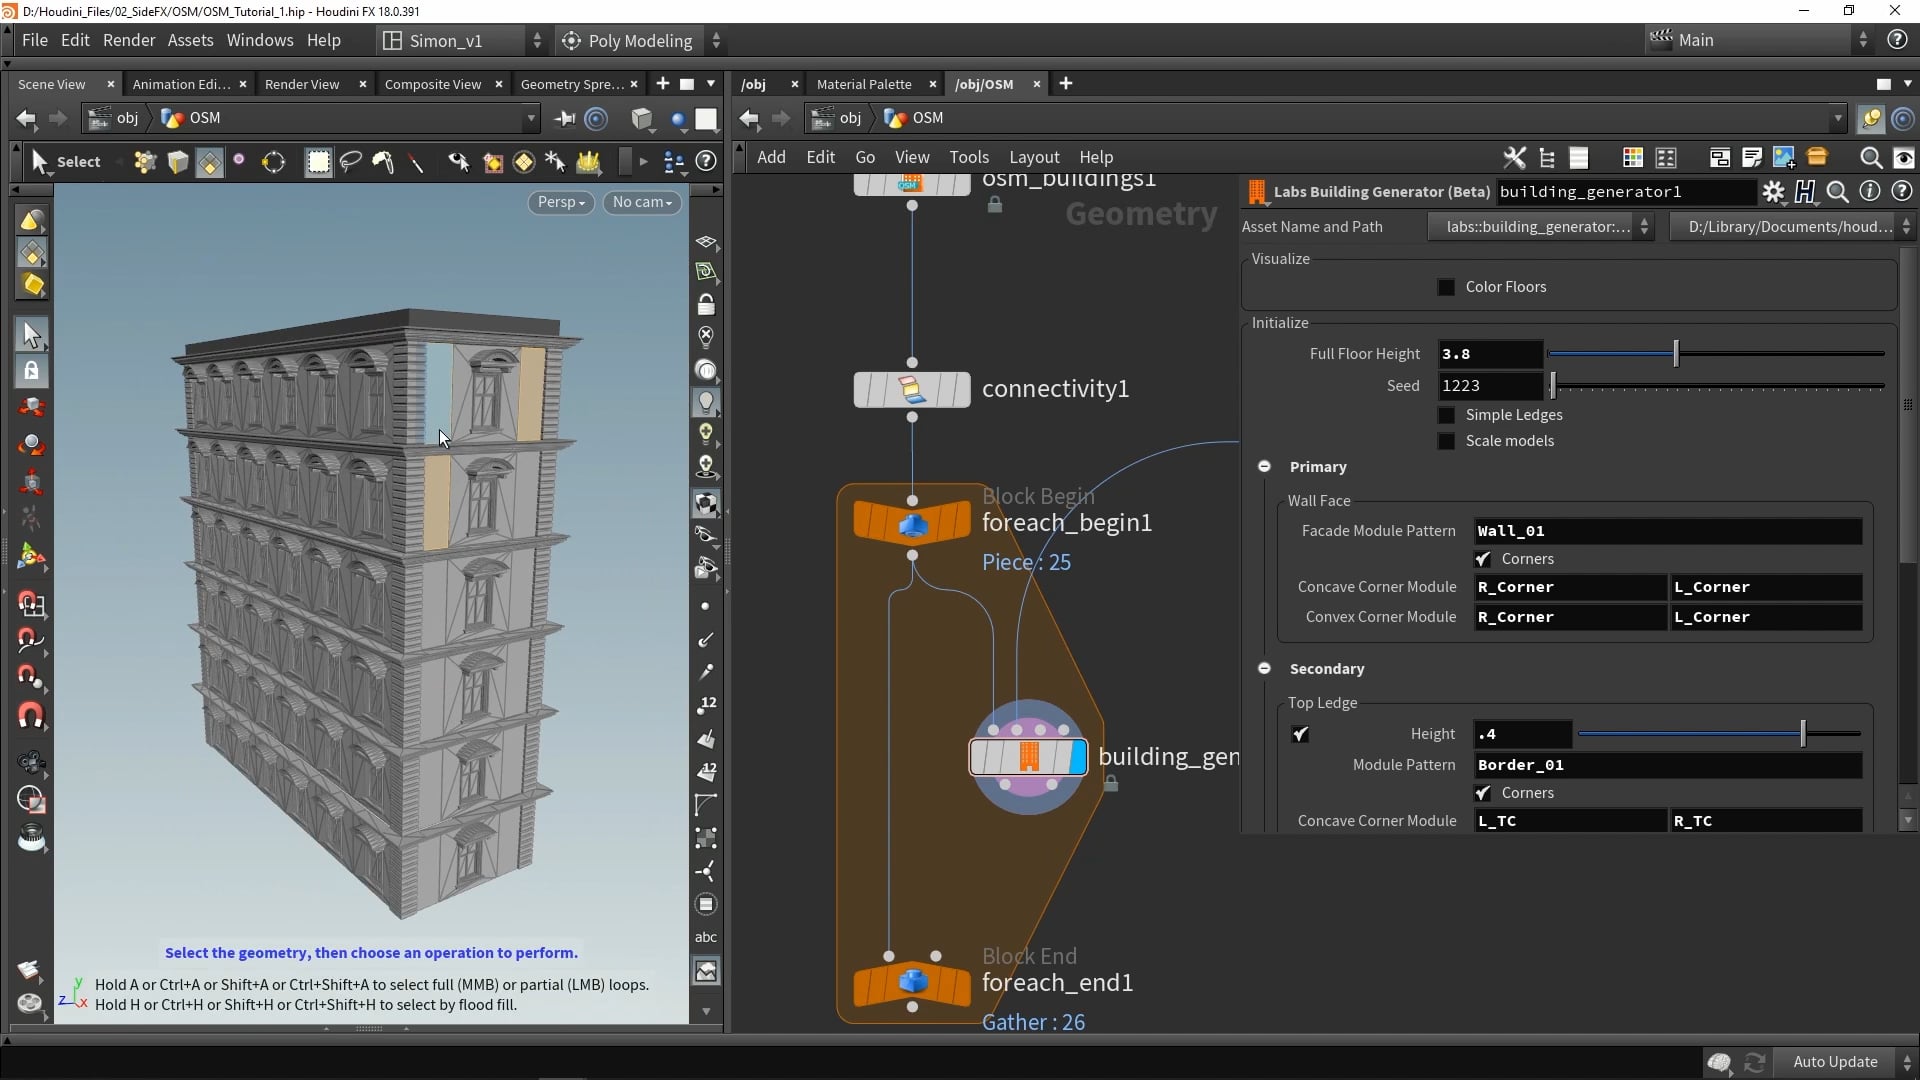Click the wrench customize icon in network editor
This screenshot has width=1920, height=1080.
pyautogui.click(x=1514, y=157)
